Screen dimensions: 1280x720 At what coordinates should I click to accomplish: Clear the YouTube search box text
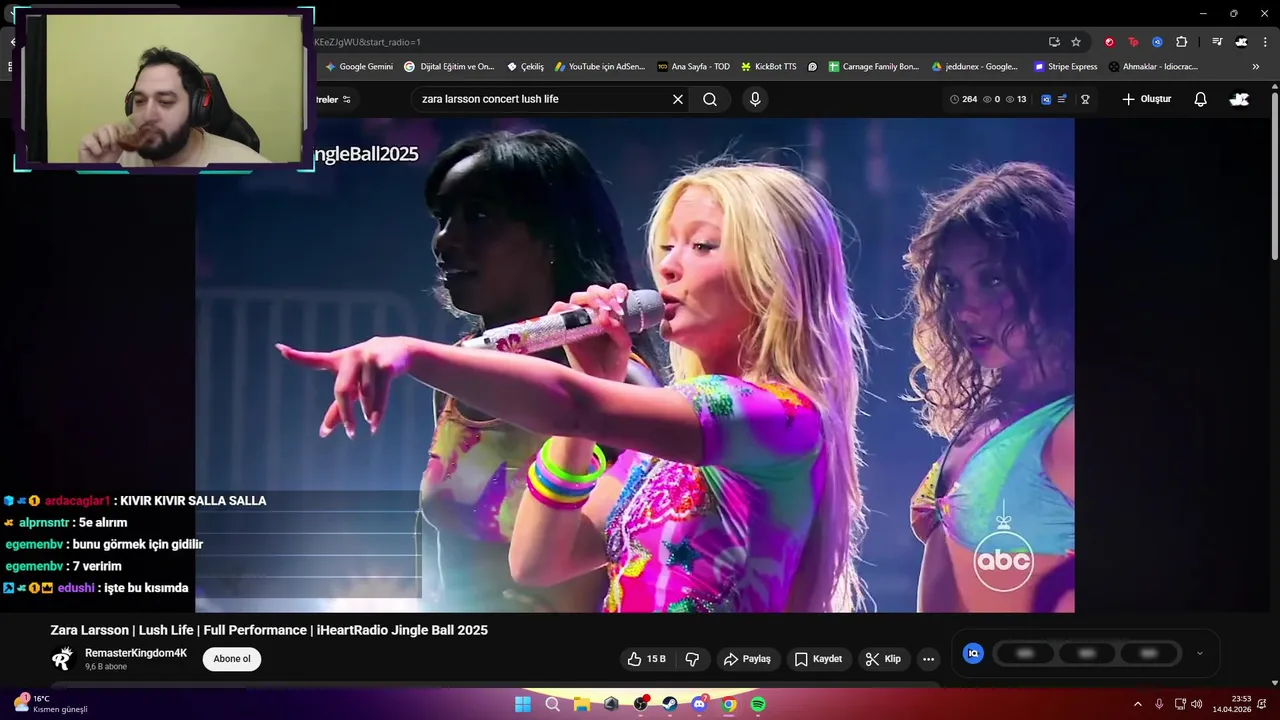coord(678,99)
